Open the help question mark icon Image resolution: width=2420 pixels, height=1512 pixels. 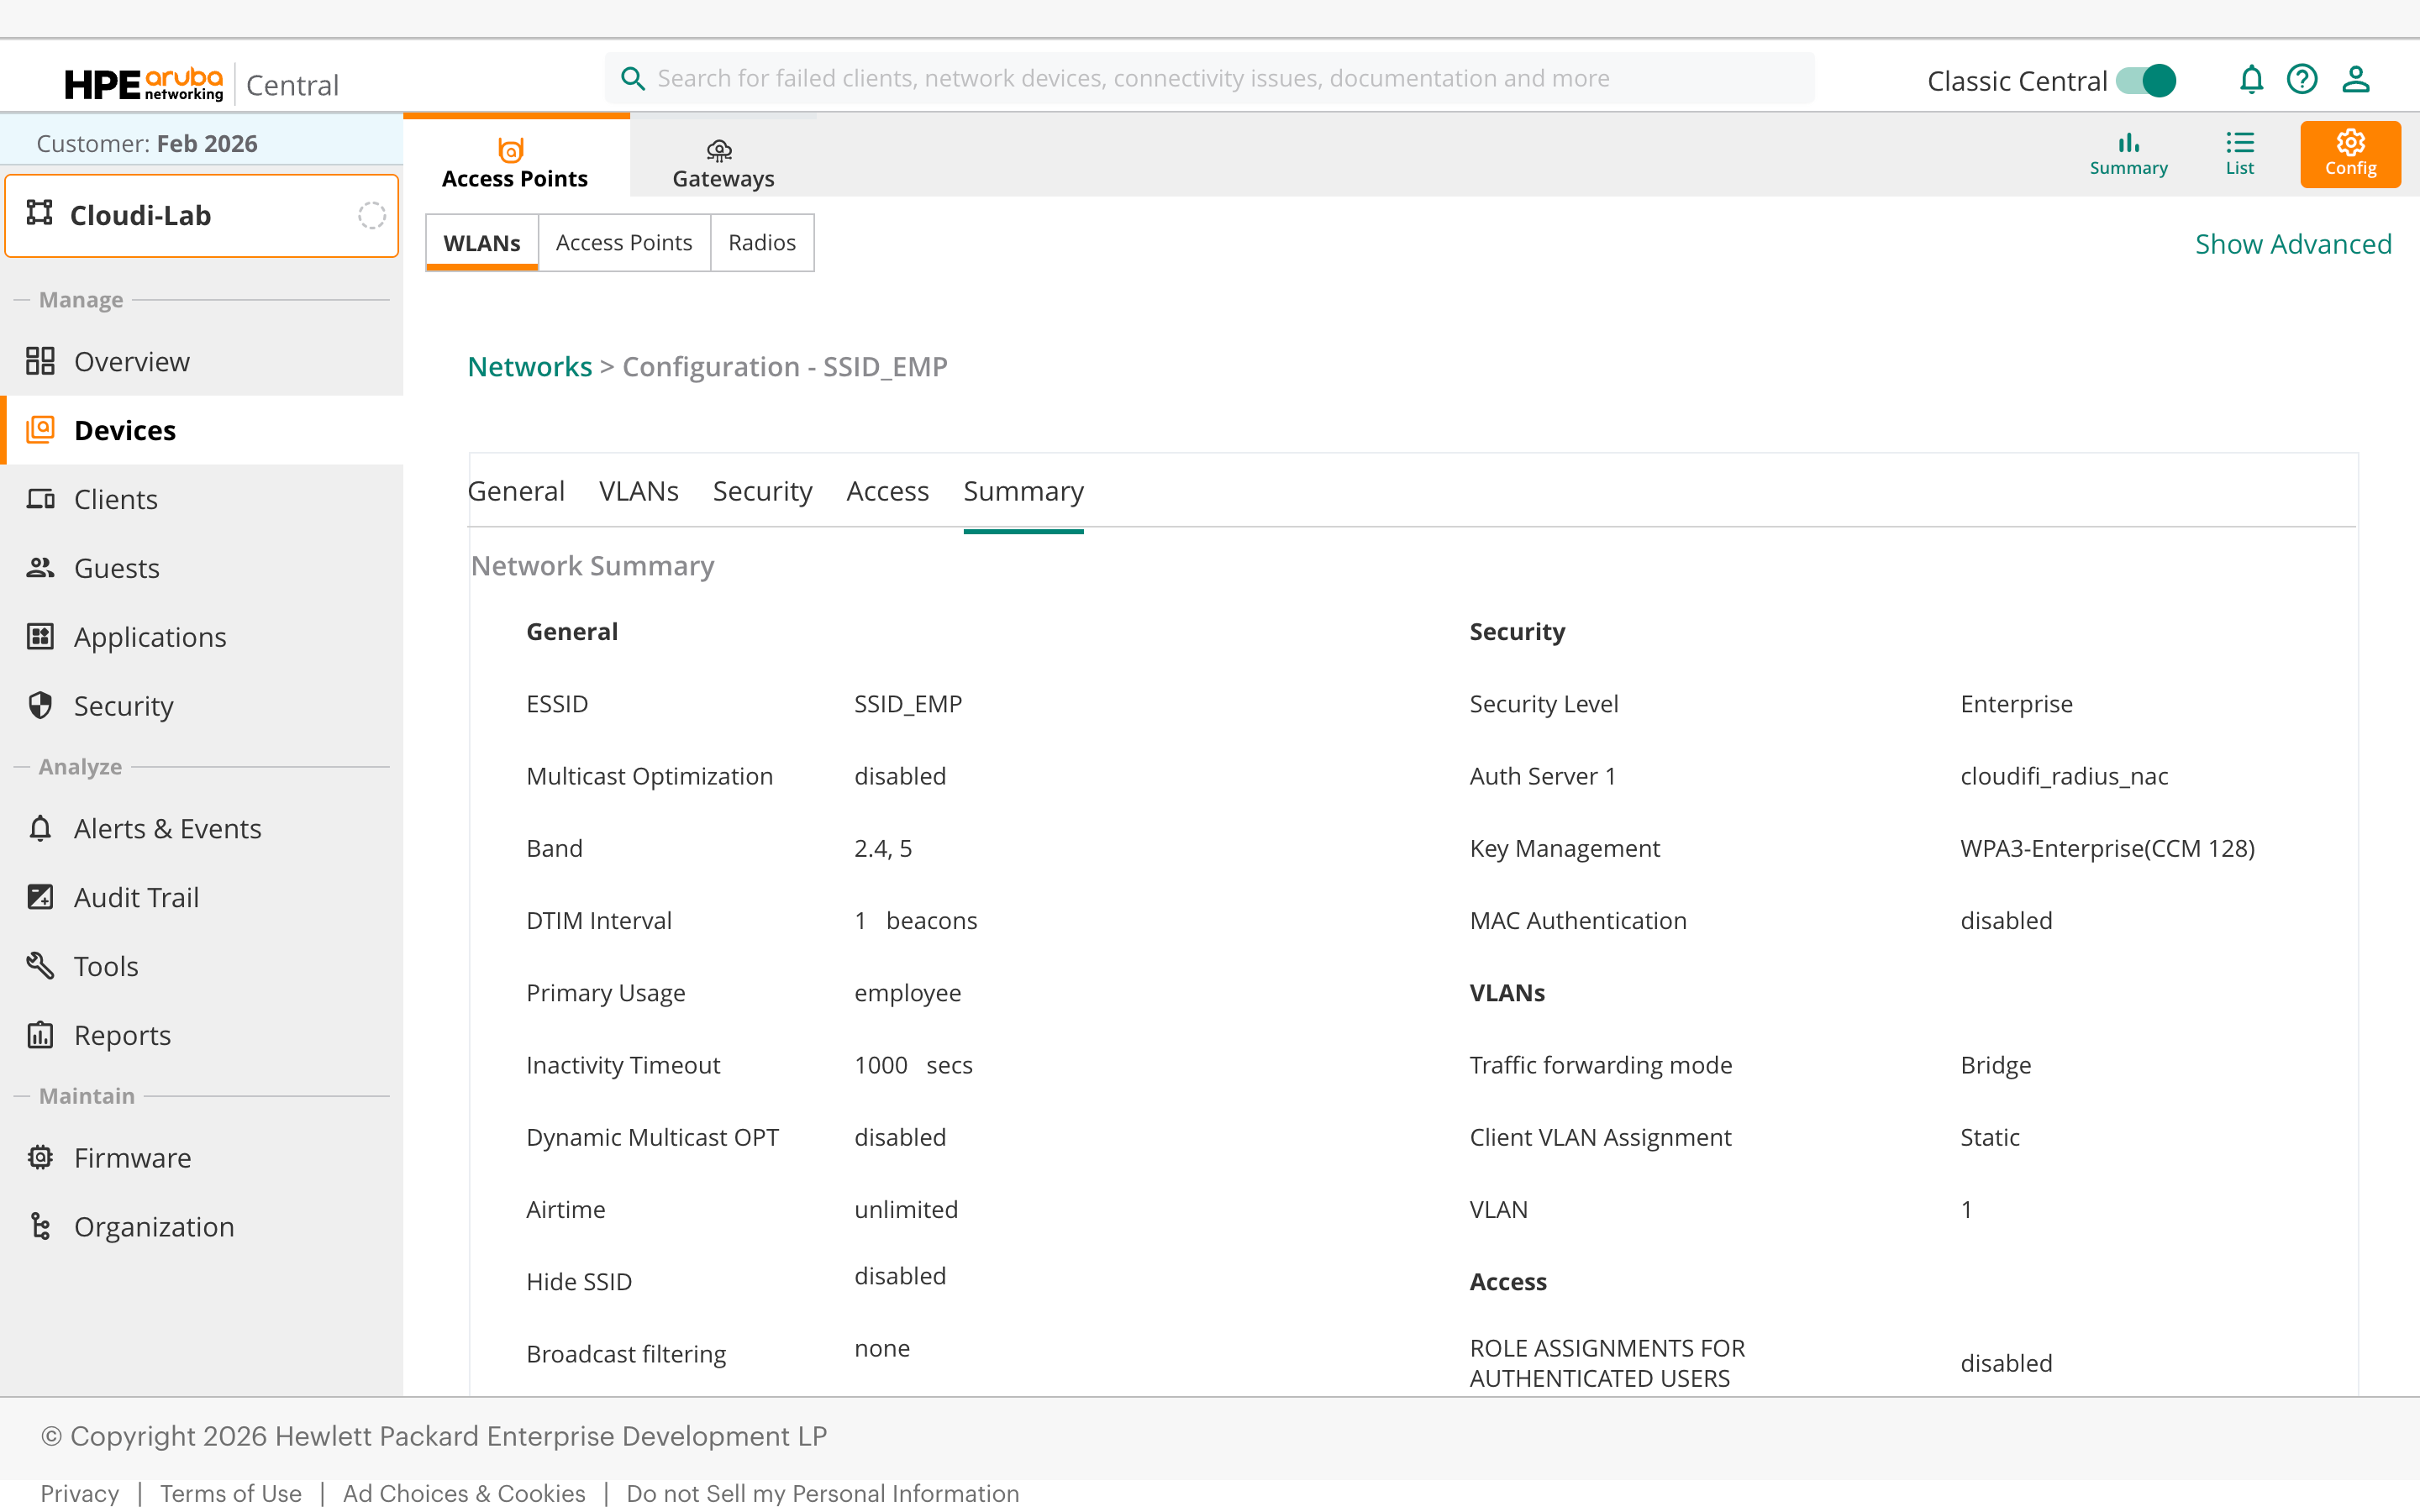2302,79
